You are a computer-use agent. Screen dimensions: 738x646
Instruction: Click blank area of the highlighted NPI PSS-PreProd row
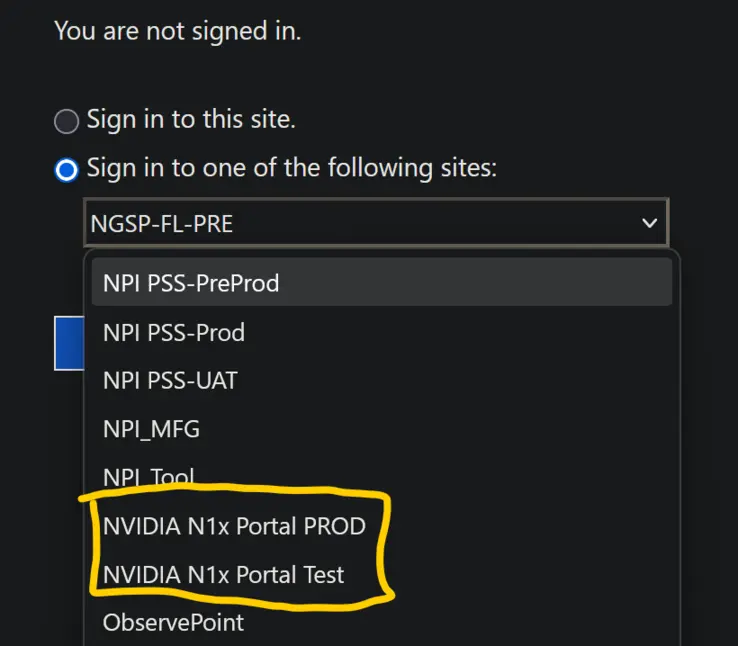point(475,283)
